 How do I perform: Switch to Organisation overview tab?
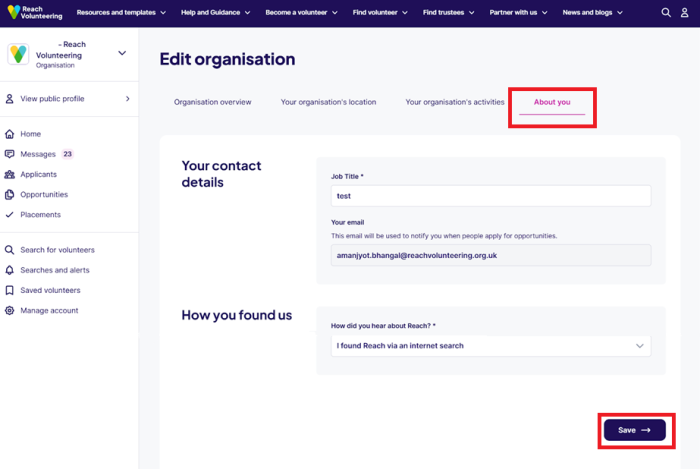[x=212, y=102]
